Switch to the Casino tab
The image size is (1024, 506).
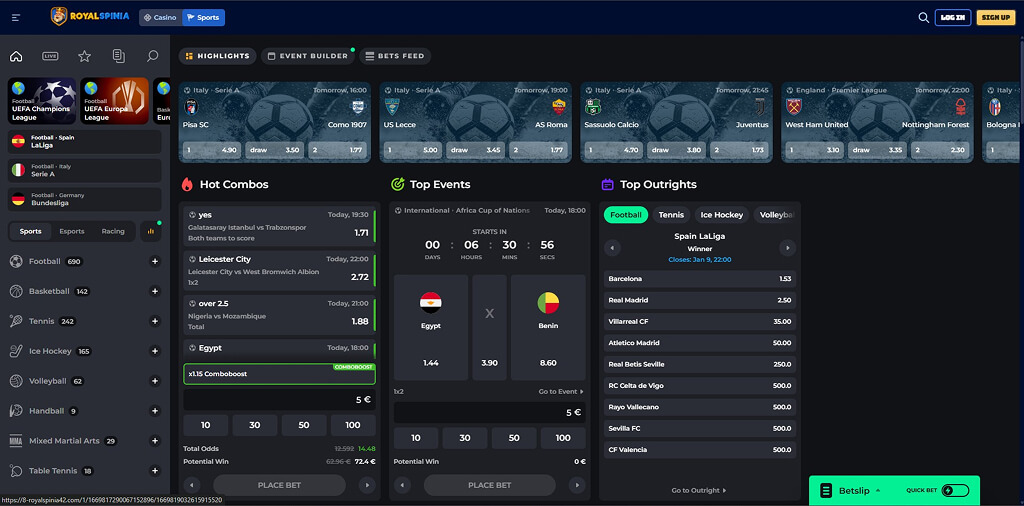(161, 18)
